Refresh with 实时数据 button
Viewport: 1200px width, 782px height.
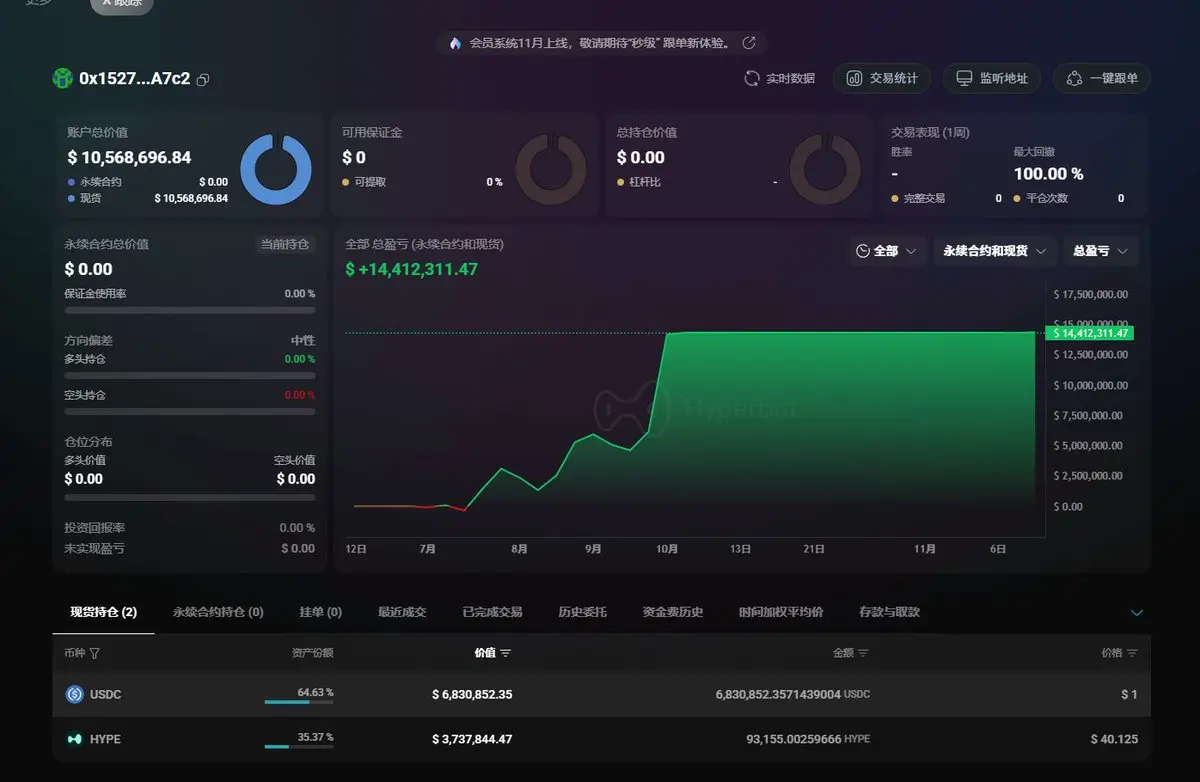779,78
